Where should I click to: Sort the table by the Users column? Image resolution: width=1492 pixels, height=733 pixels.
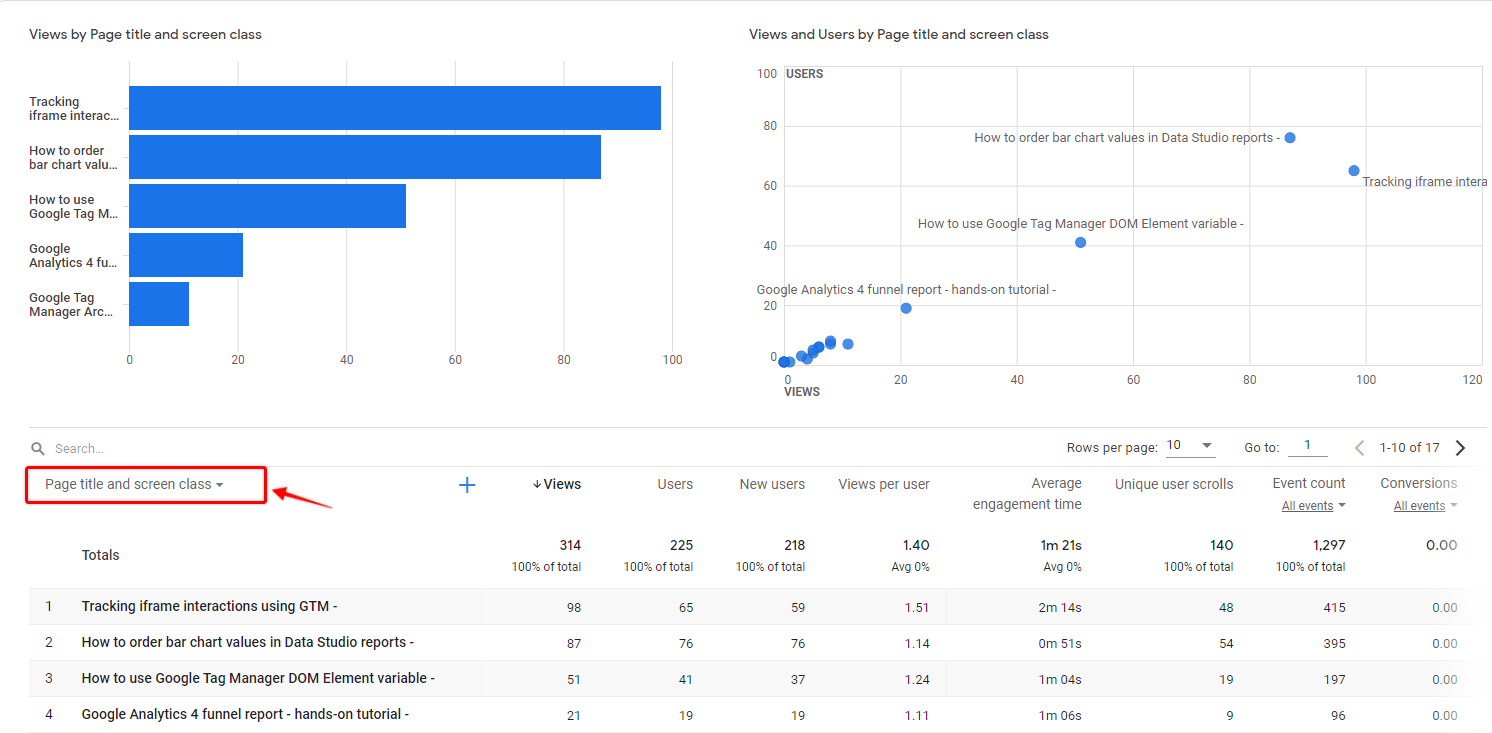[675, 484]
